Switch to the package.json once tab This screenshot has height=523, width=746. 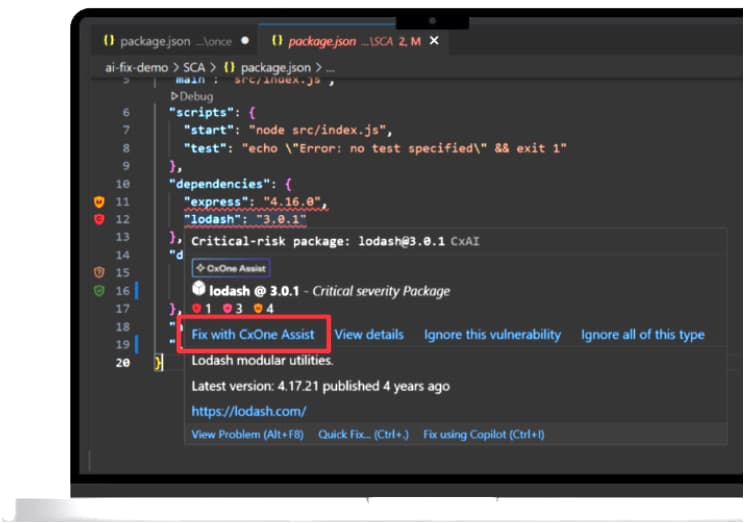176,41
